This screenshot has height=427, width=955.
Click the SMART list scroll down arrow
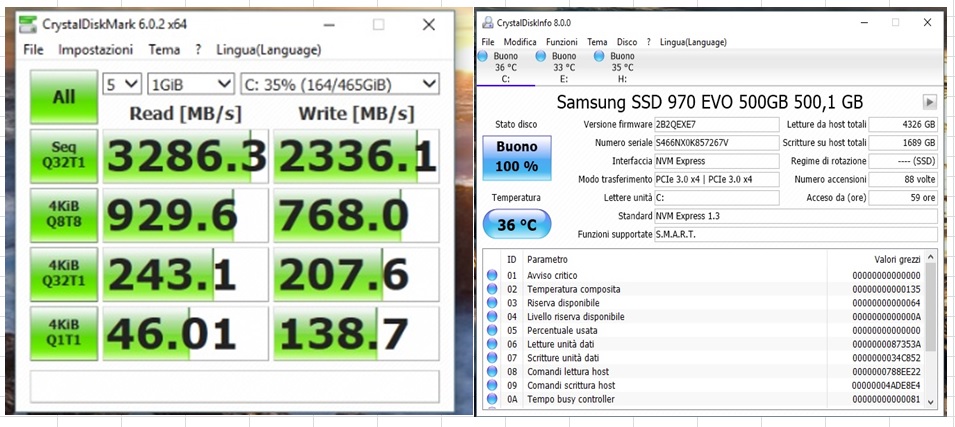coord(930,401)
